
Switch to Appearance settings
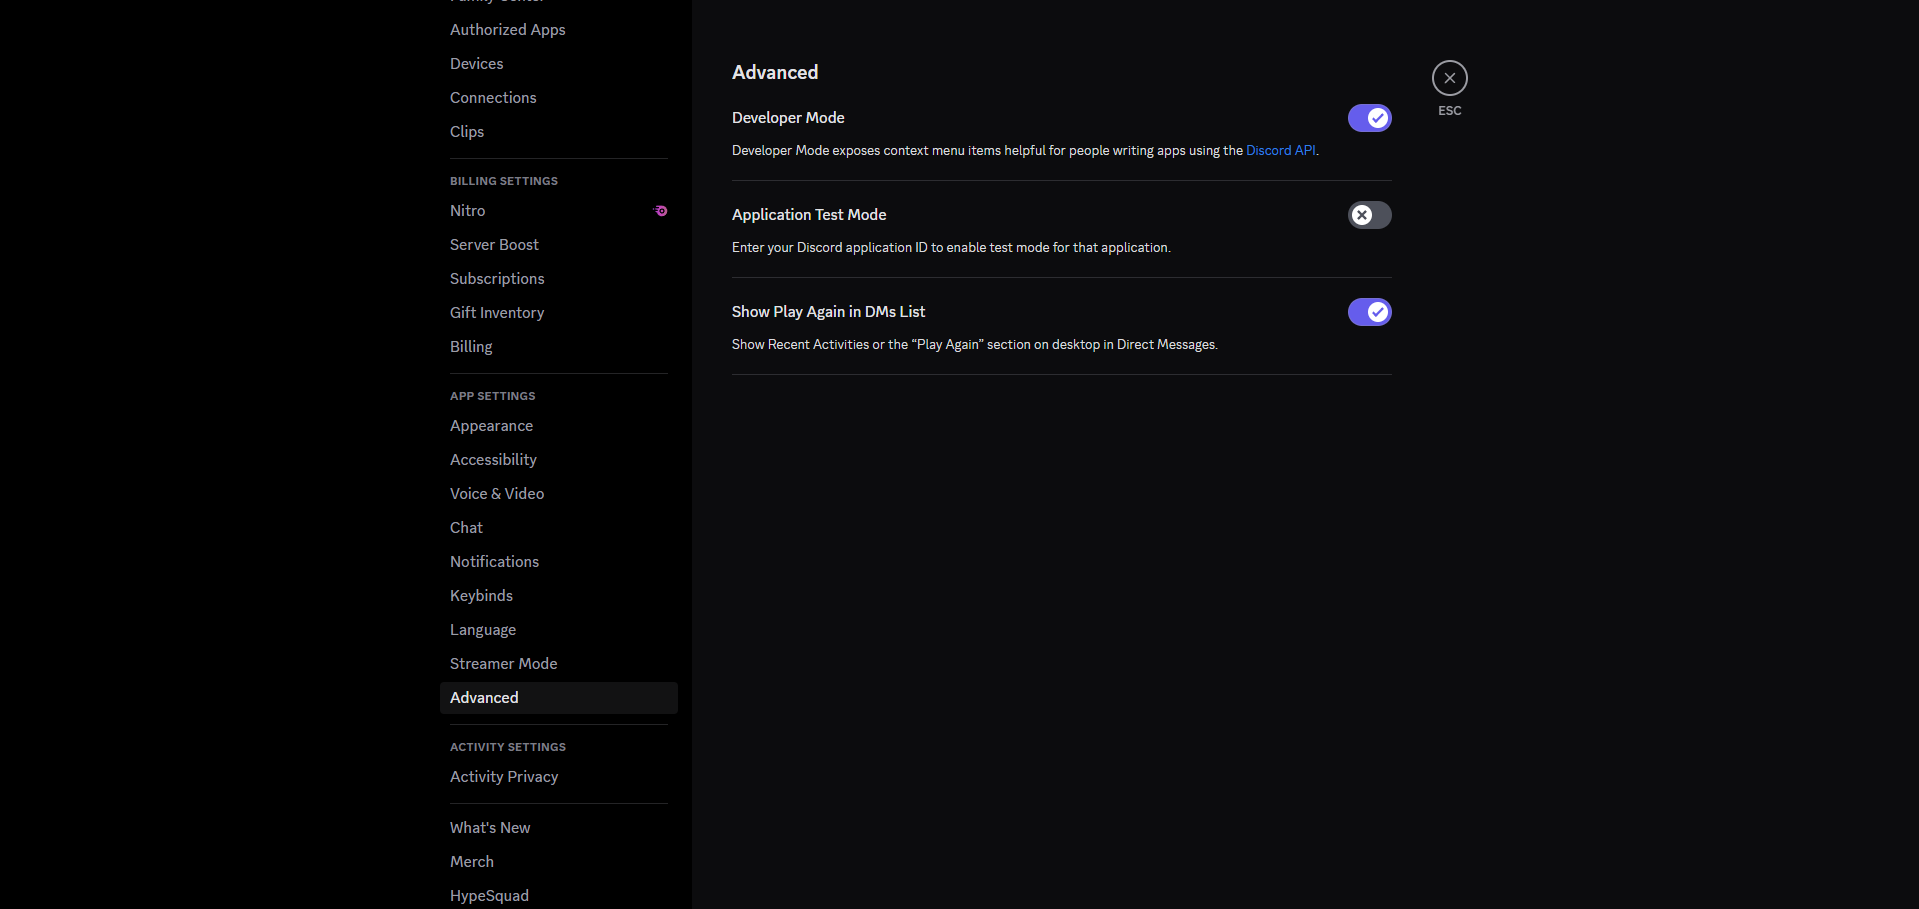pos(558,426)
